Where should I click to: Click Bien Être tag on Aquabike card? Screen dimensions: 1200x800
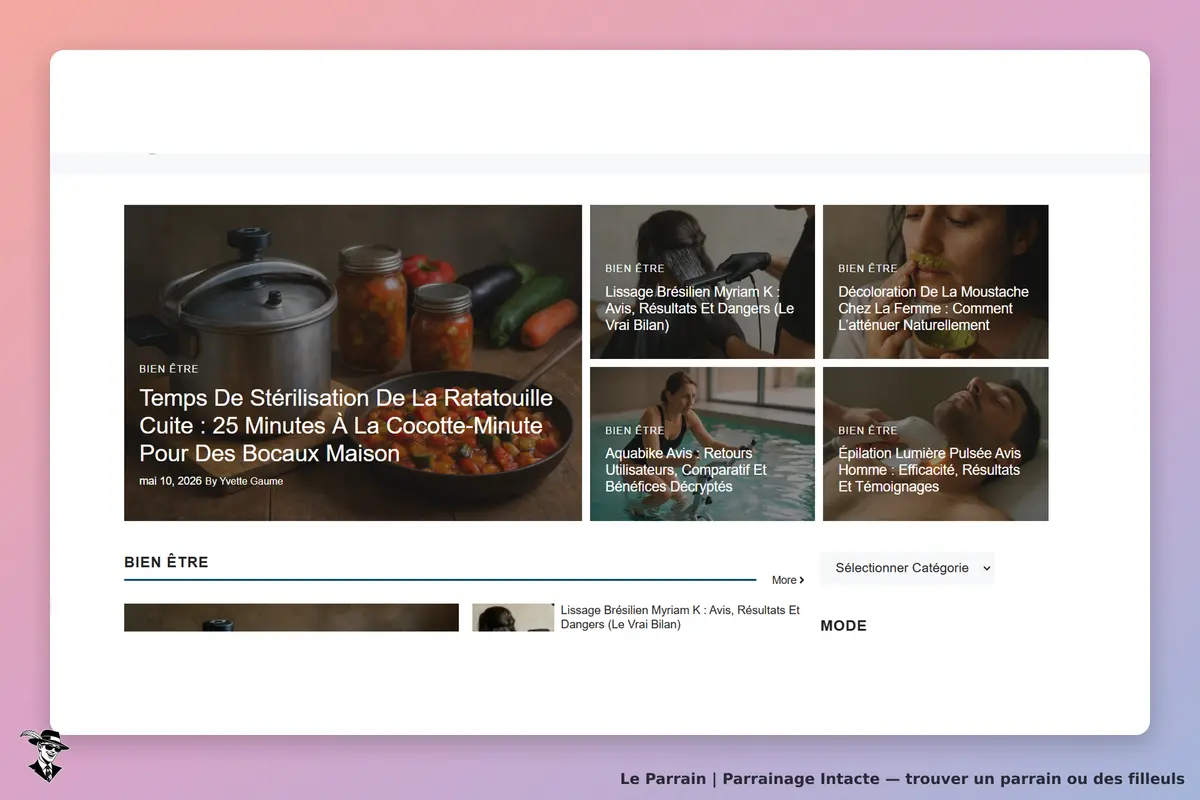[634, 430]
